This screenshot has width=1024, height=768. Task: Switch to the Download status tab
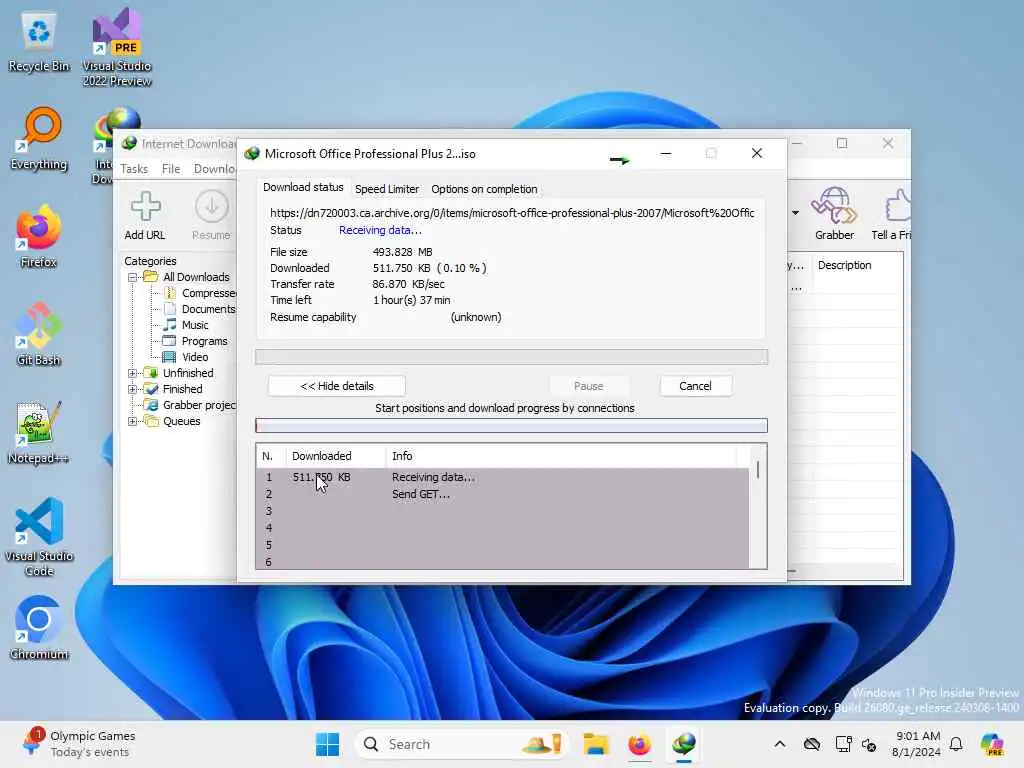[303, 187]
